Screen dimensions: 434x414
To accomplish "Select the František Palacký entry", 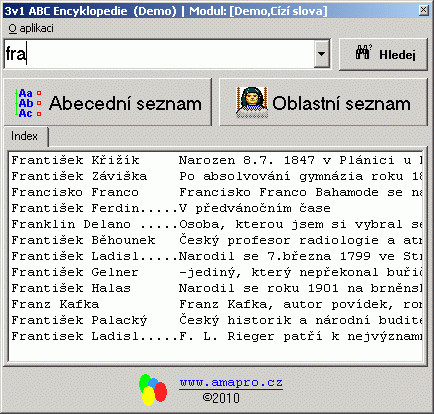I will pos(216,320).
